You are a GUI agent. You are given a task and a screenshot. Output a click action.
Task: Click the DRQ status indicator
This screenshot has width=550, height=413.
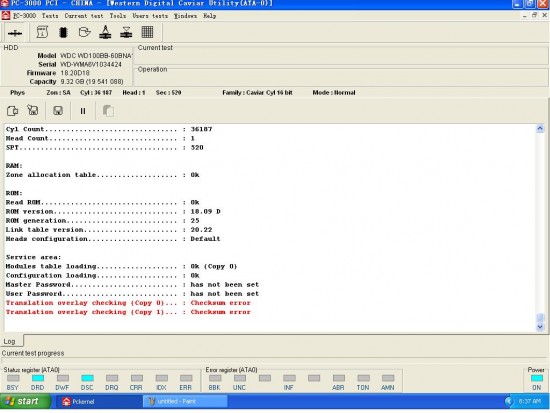click(x=112, y=378)
